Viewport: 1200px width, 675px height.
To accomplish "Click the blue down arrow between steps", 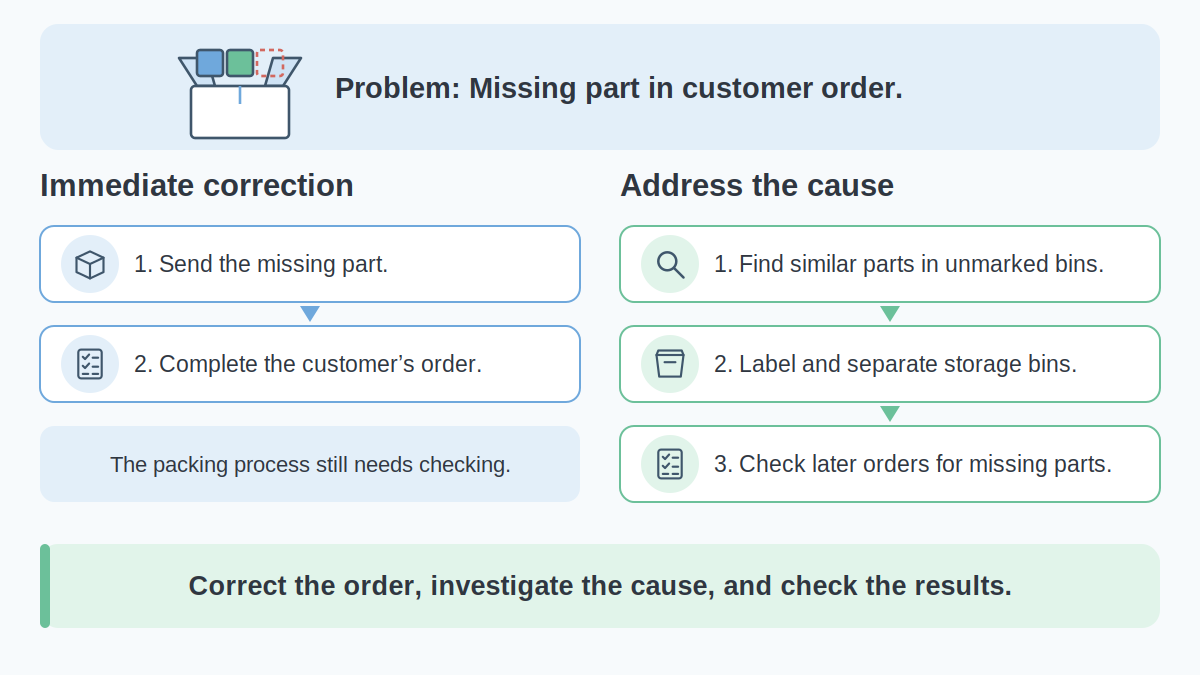I will pyautogui.click(x=310, y=313).
